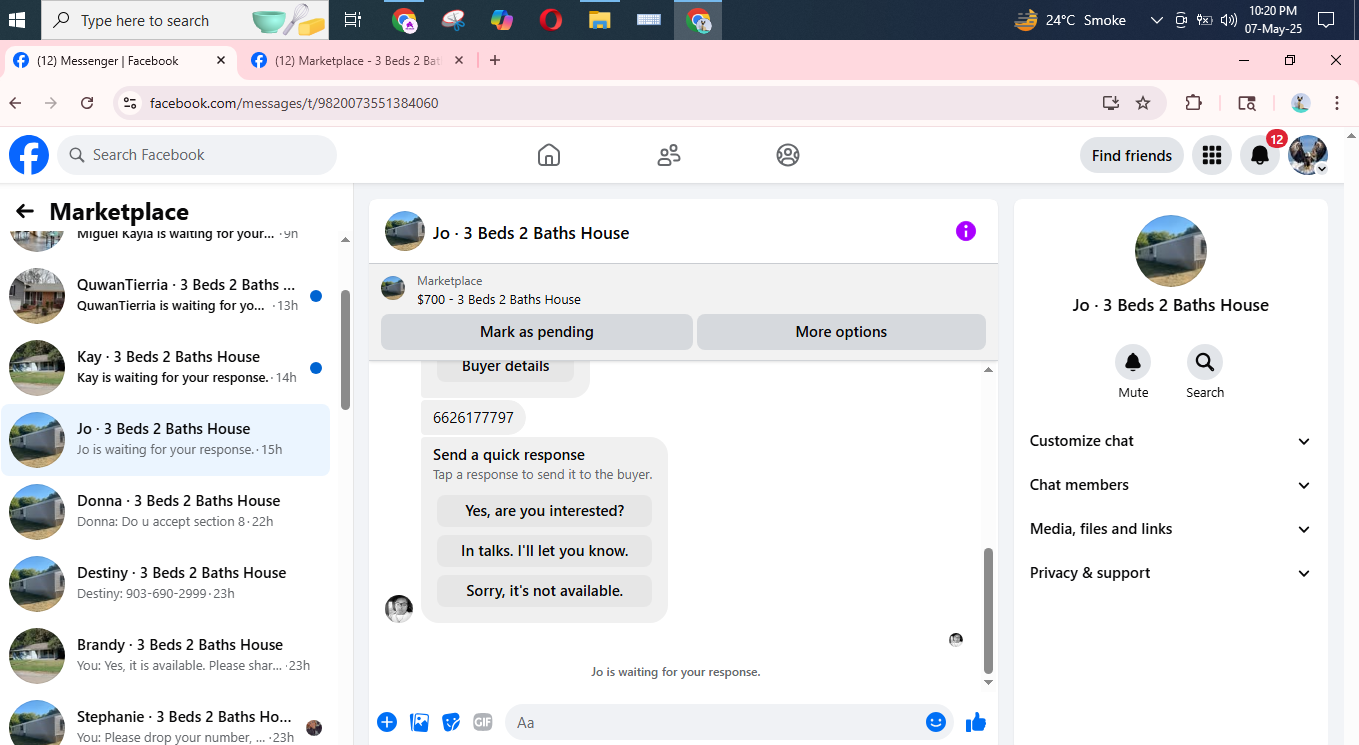
Task: Install app icon in the address bar
Action: tap(1110, 103)
